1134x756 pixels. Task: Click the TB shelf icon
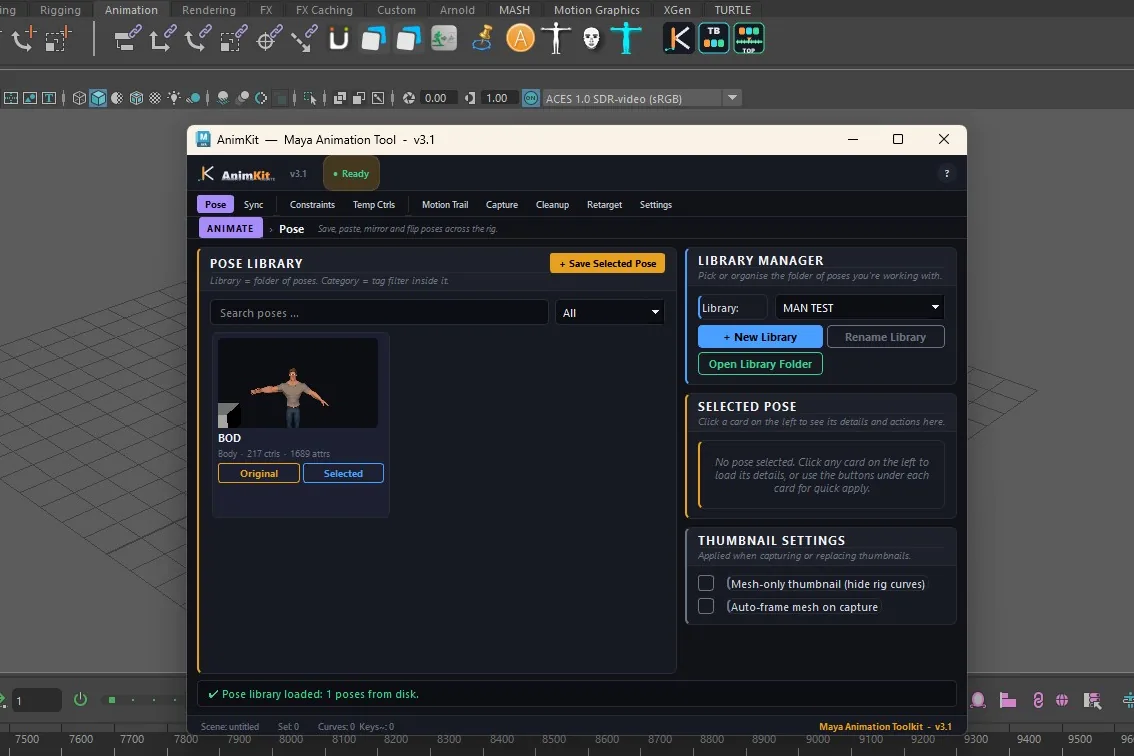pos(714,38)
